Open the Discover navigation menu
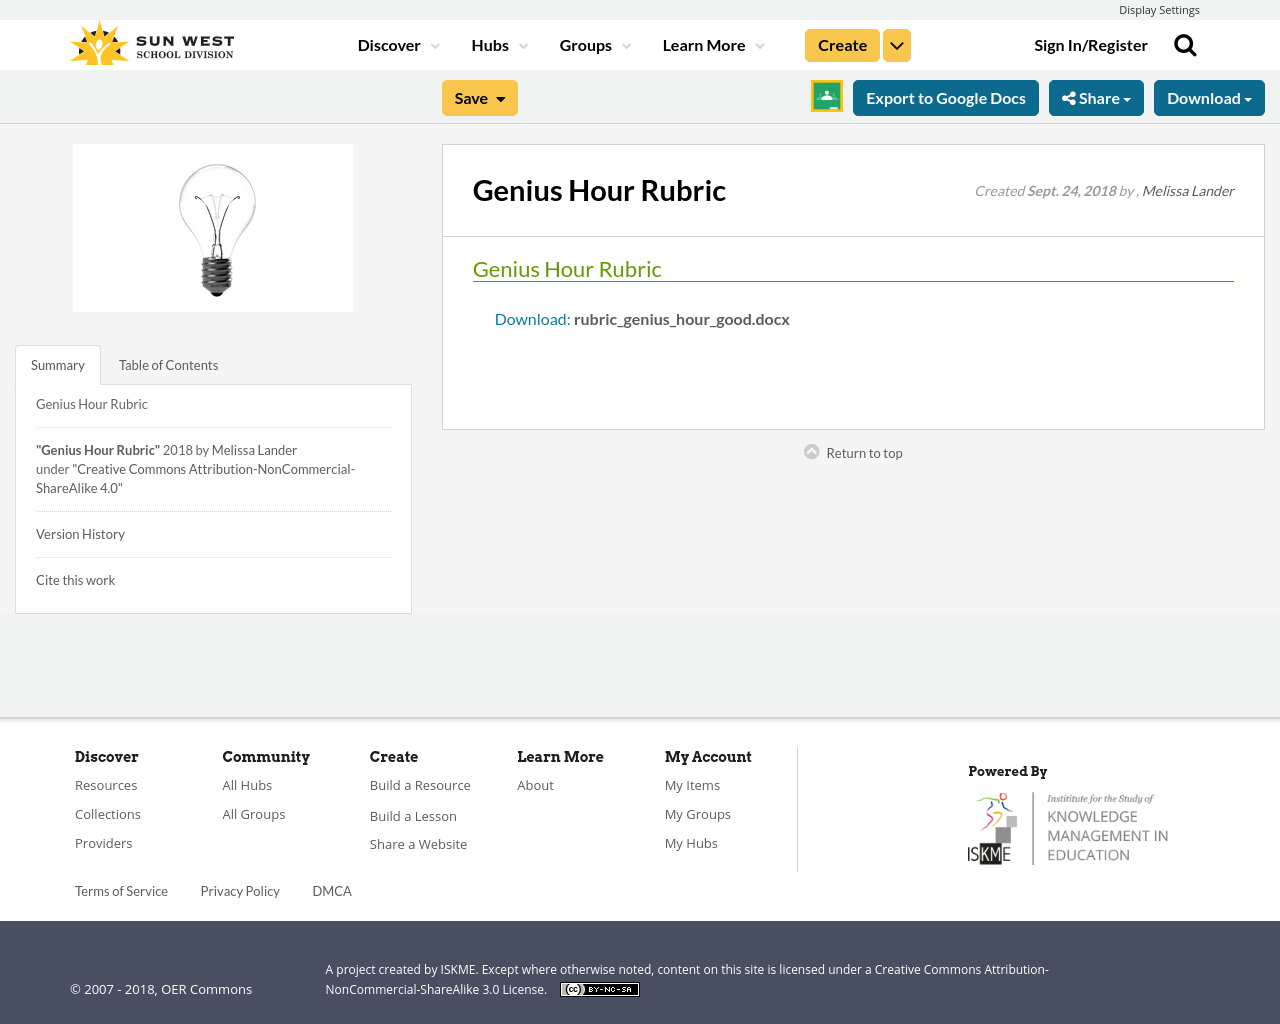 point(390,44)
